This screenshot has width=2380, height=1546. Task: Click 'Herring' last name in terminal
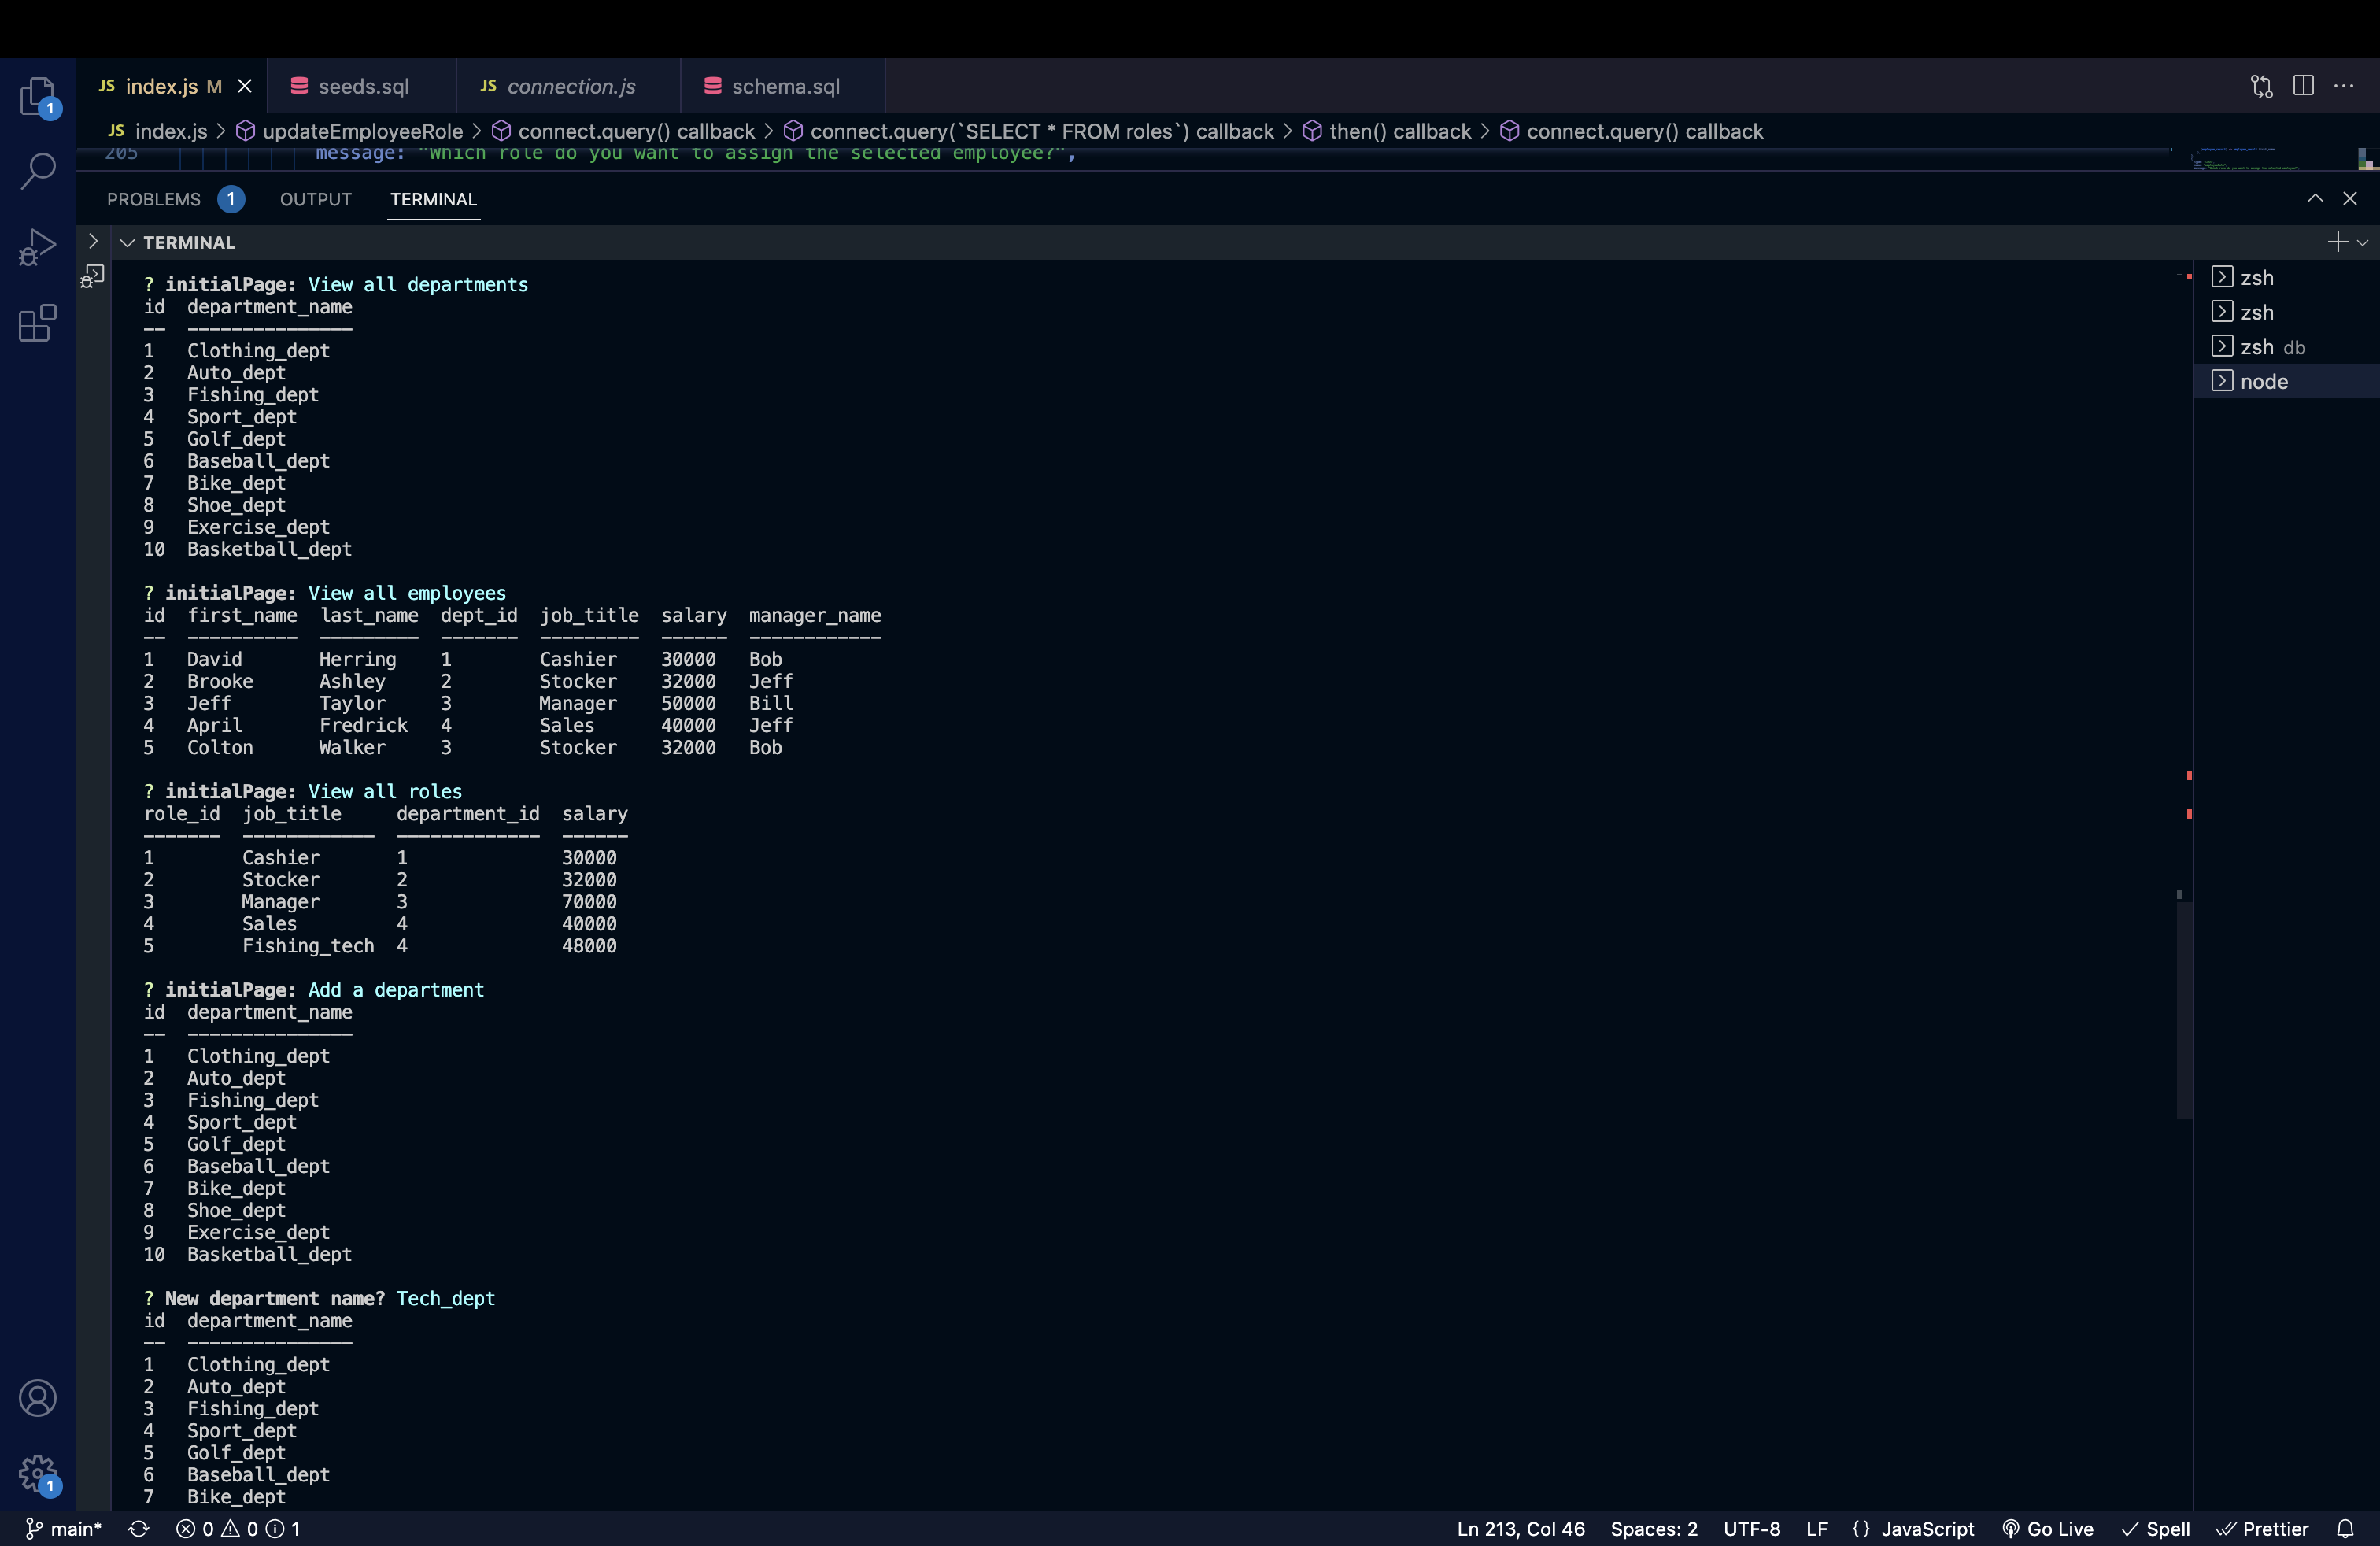(358, 659)
